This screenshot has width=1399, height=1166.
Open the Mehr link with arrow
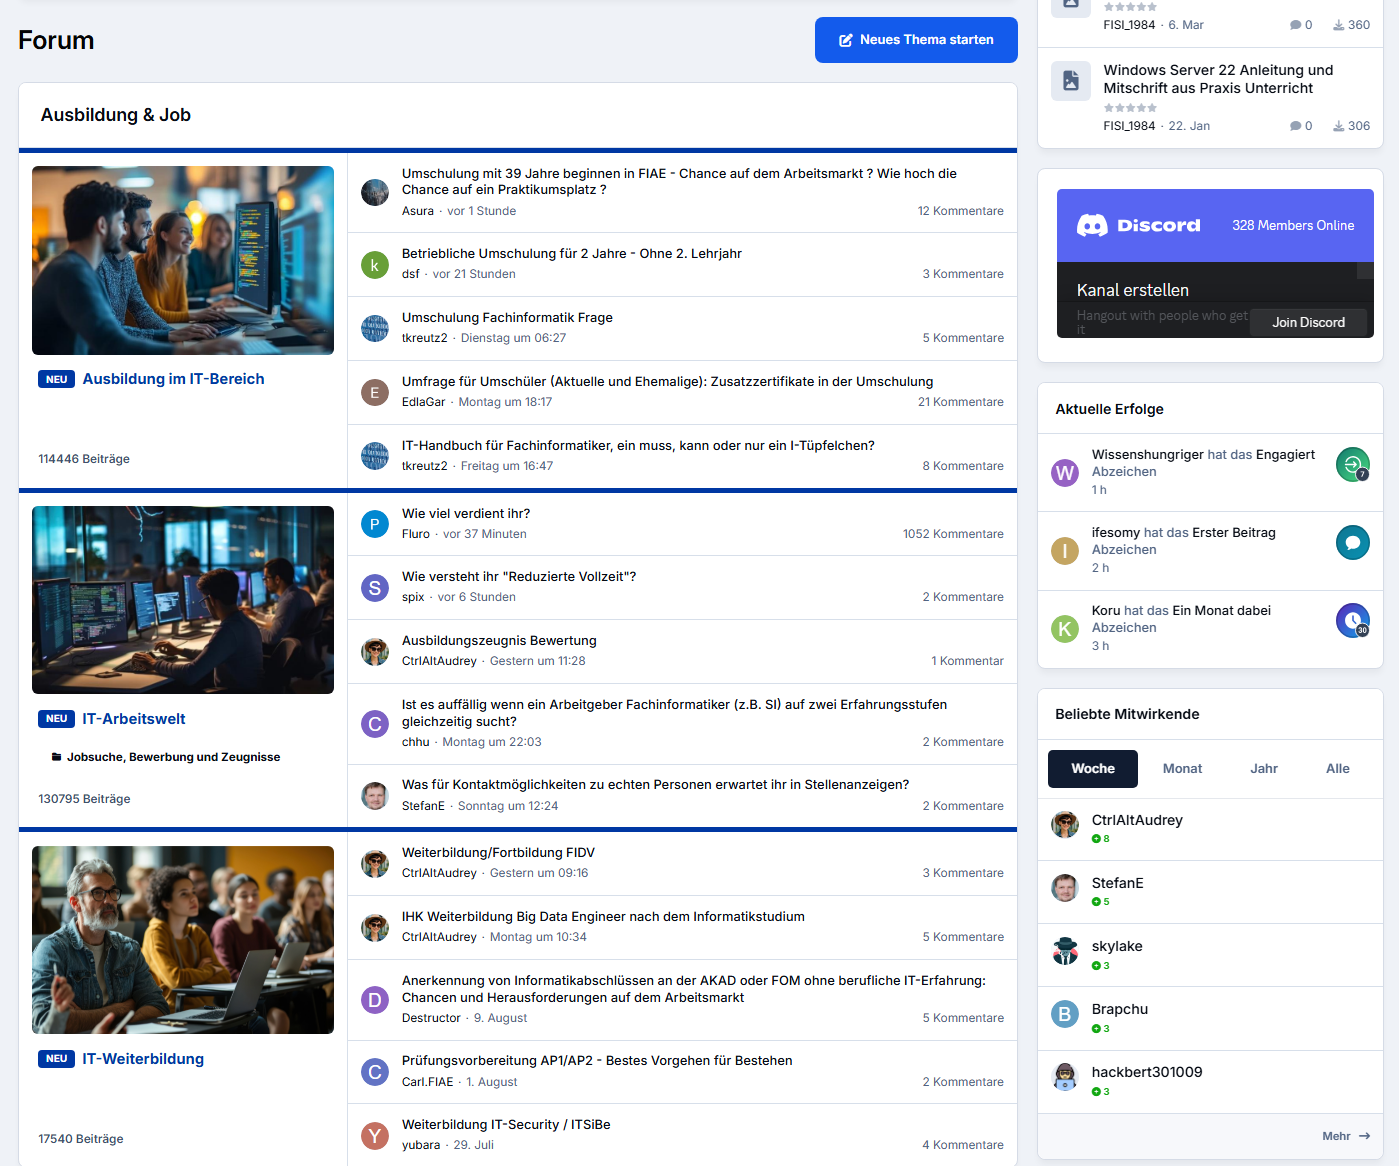[x=1346, y=1136]
